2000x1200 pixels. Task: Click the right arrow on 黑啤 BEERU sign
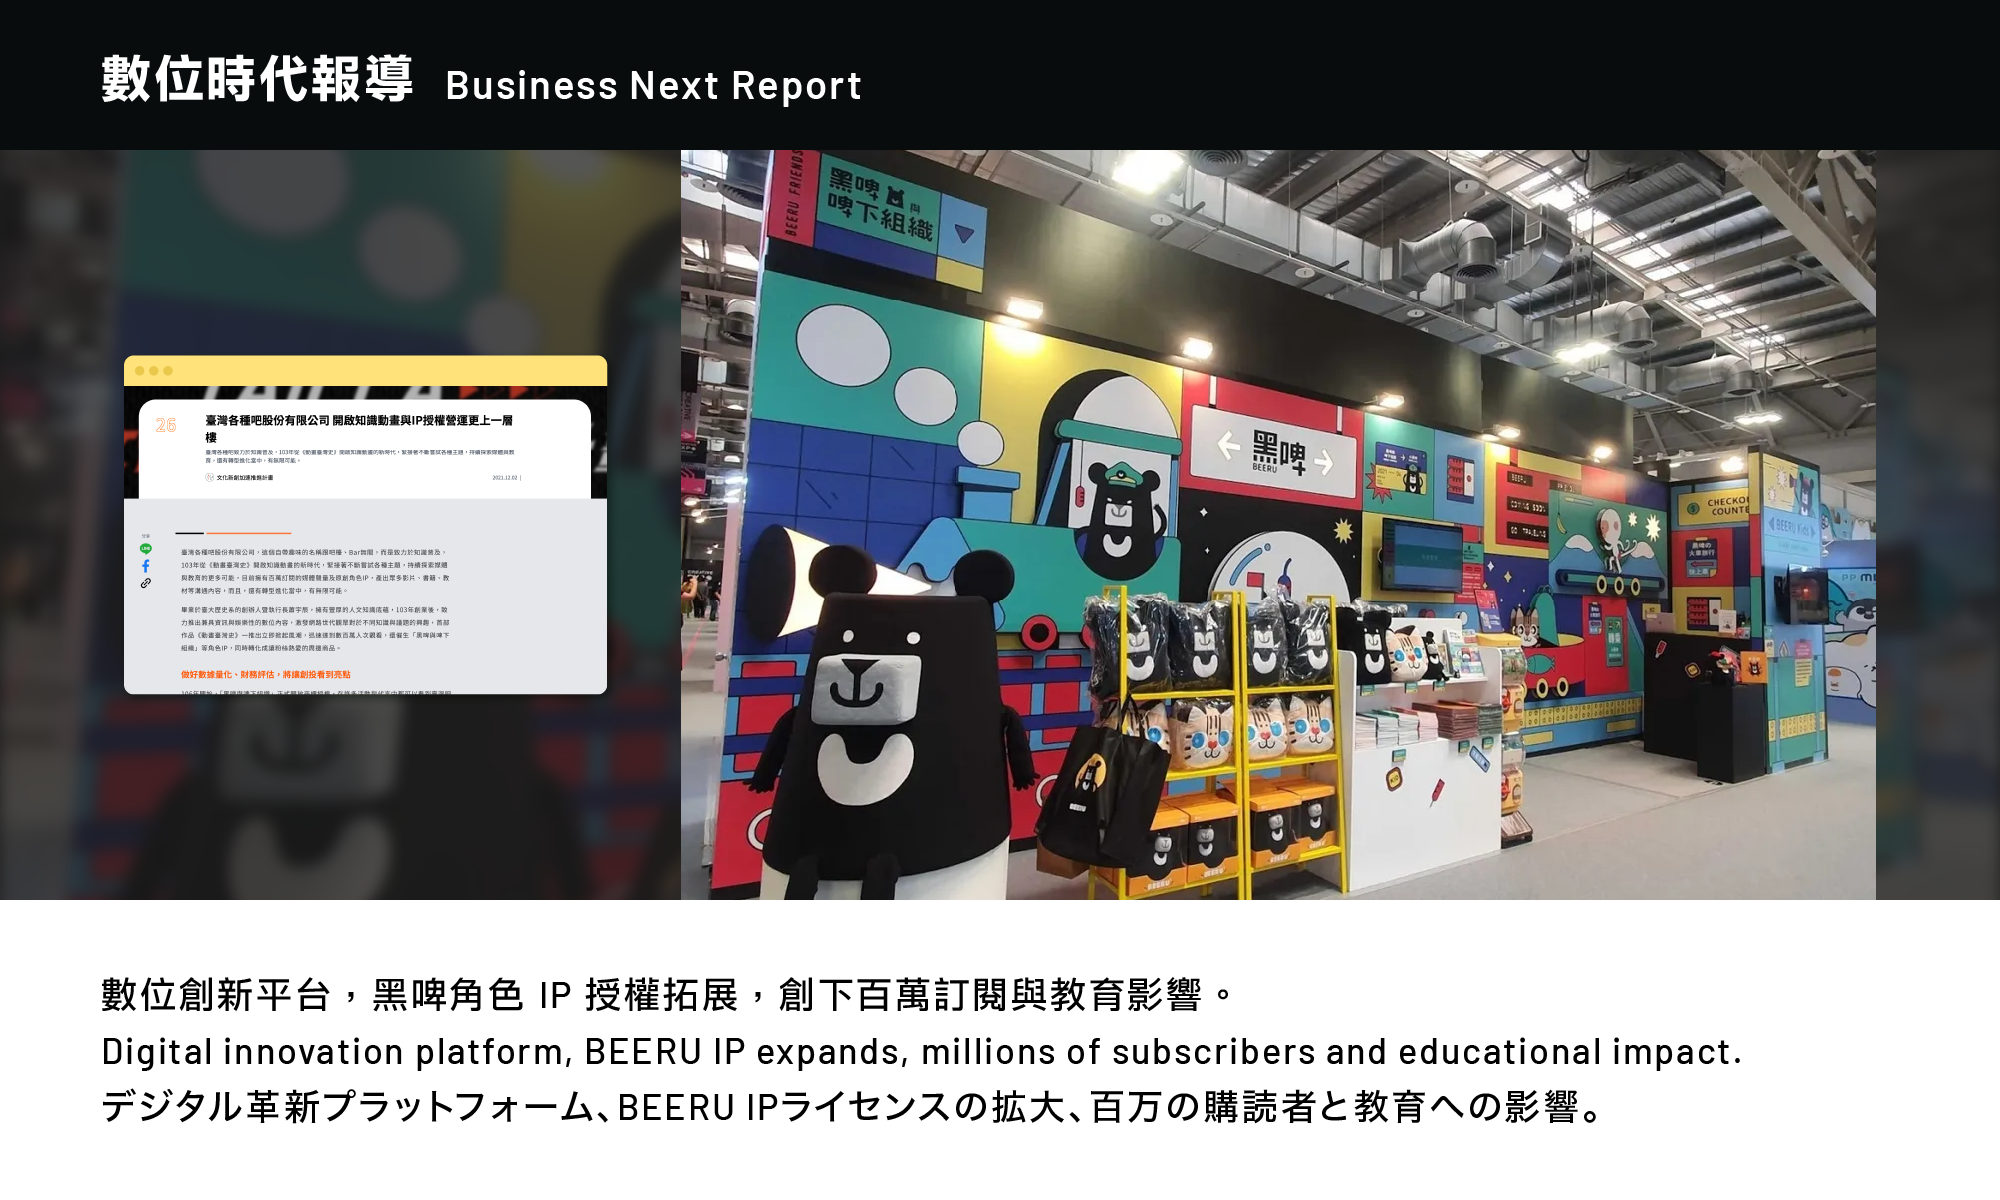coord(1324,462)
